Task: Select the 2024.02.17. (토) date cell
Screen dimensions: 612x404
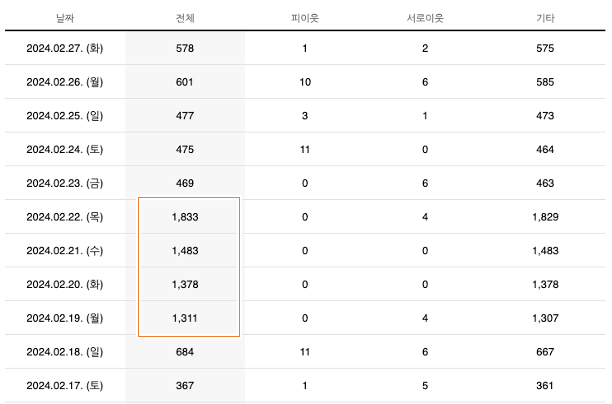Action: coord(65,386)
